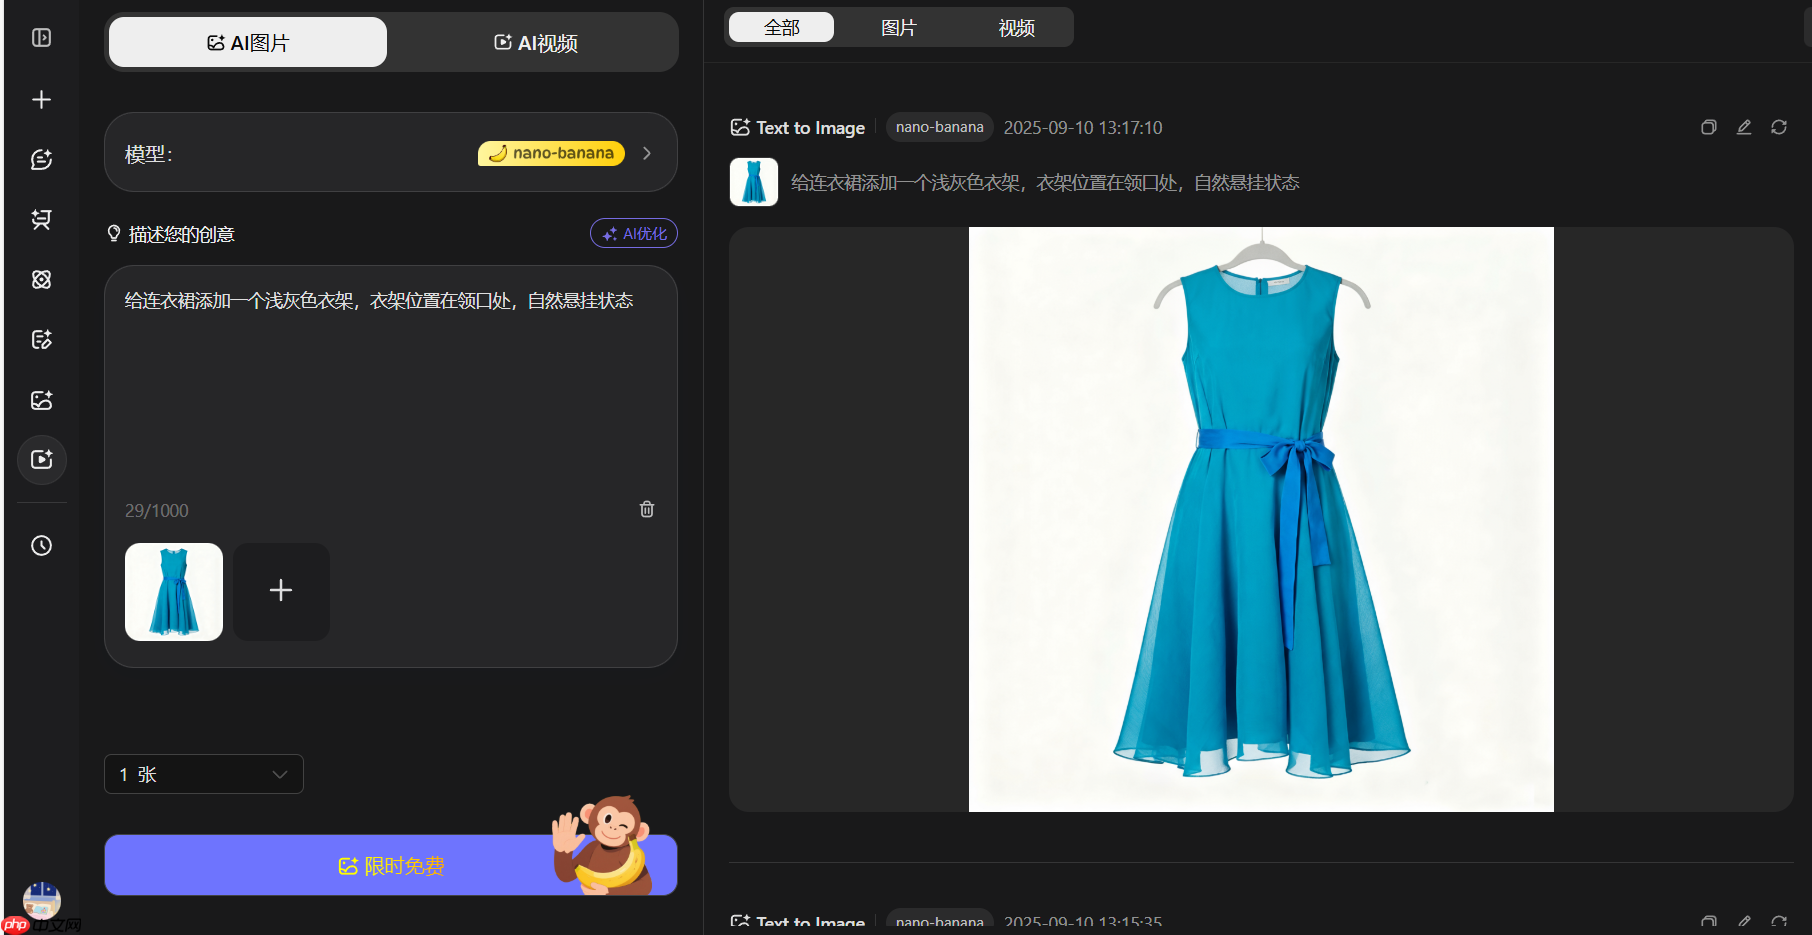Clear the prompt with the trash icon

tap(647, 509)
